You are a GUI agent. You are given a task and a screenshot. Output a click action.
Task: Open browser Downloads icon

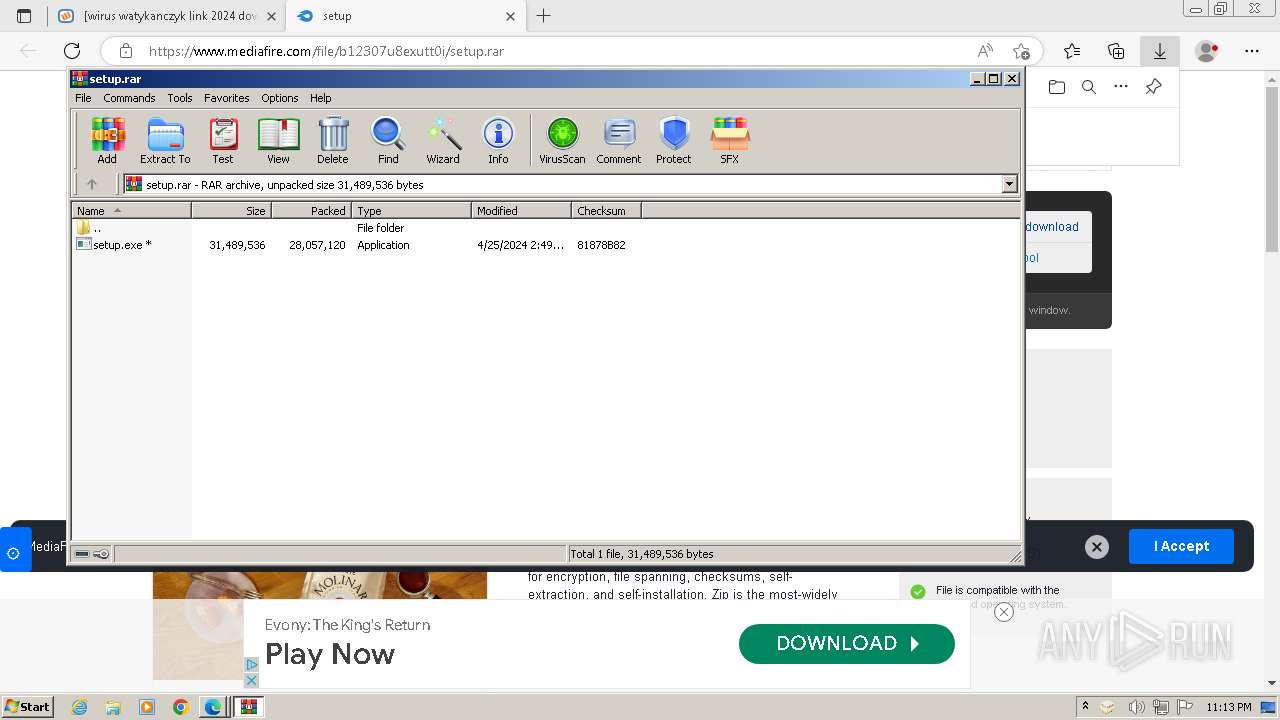[1160, 51]
